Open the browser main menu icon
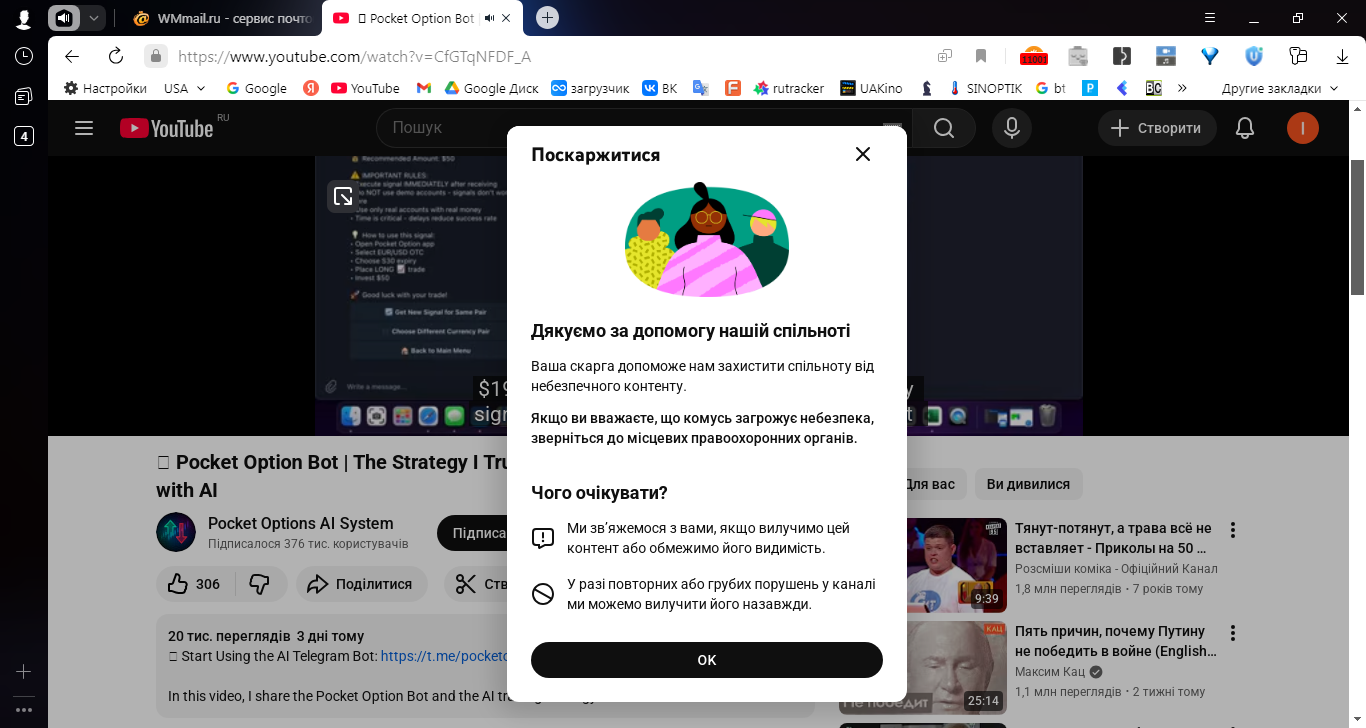Image resolution: width=1366 pixels, height=728 pixels. tap(1209, 18)
